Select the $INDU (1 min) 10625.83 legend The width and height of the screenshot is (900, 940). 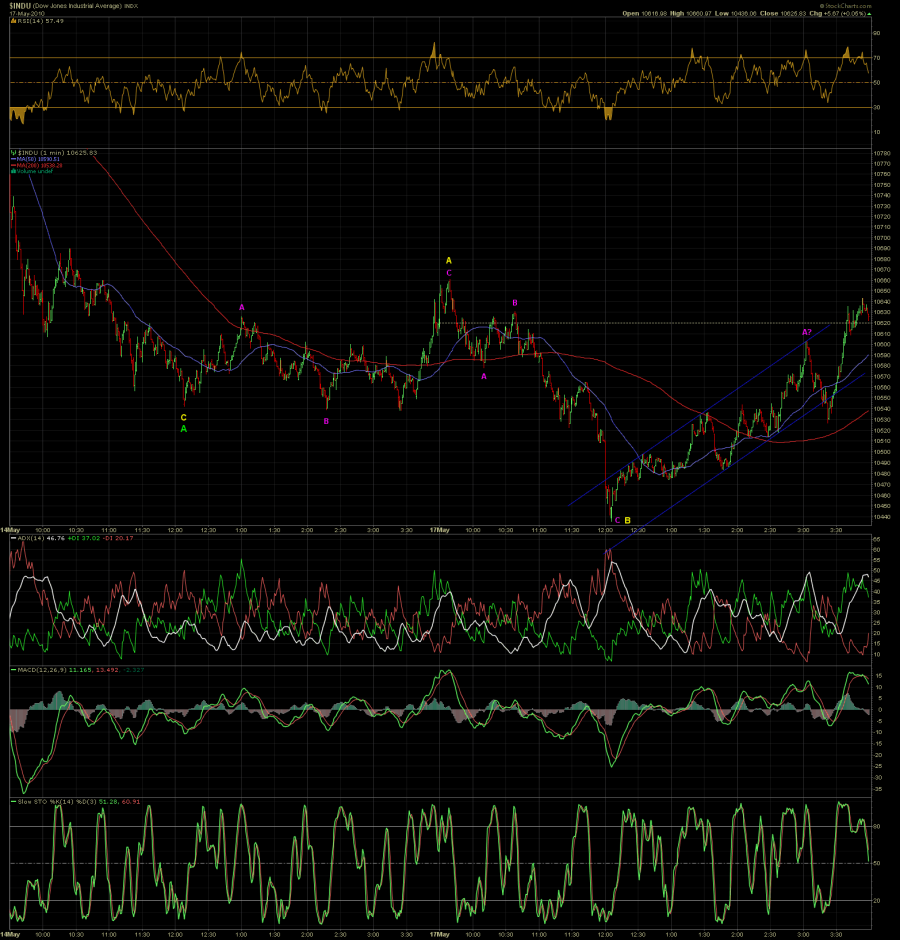coord(58,153)
